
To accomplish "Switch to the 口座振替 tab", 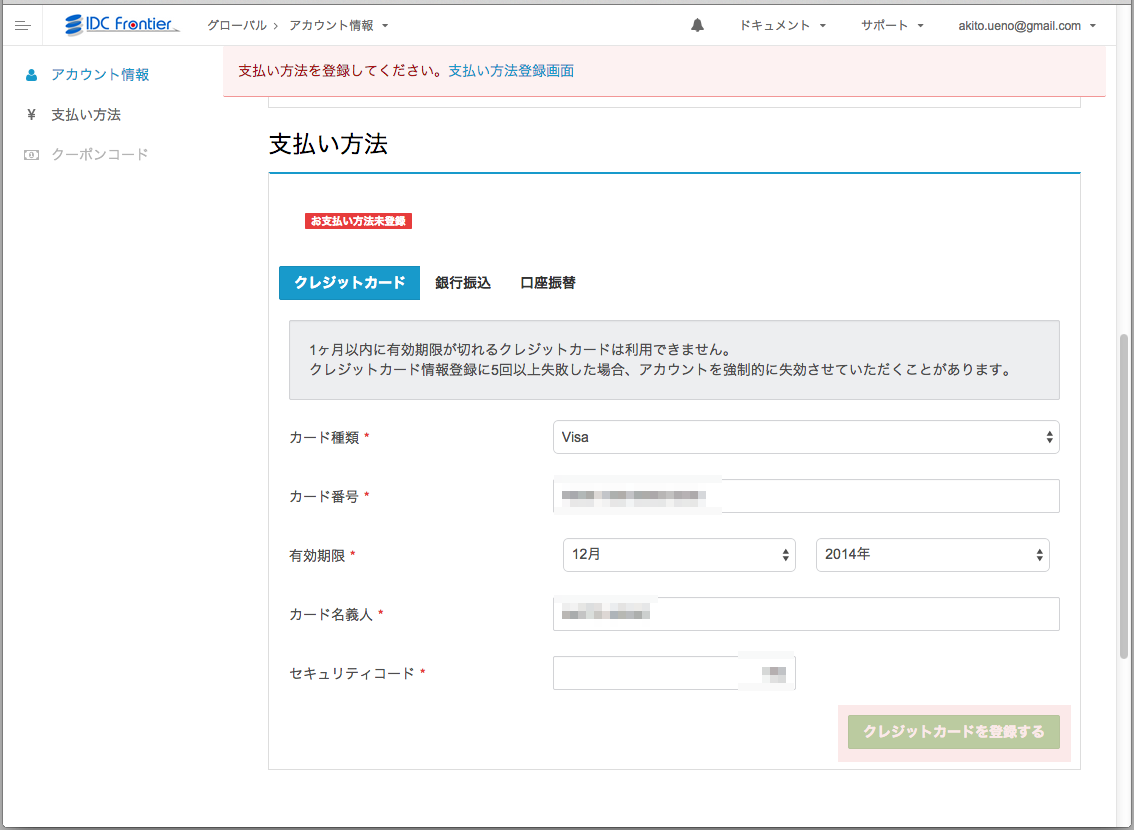I will pyautogui.click(x=546, y=283).
